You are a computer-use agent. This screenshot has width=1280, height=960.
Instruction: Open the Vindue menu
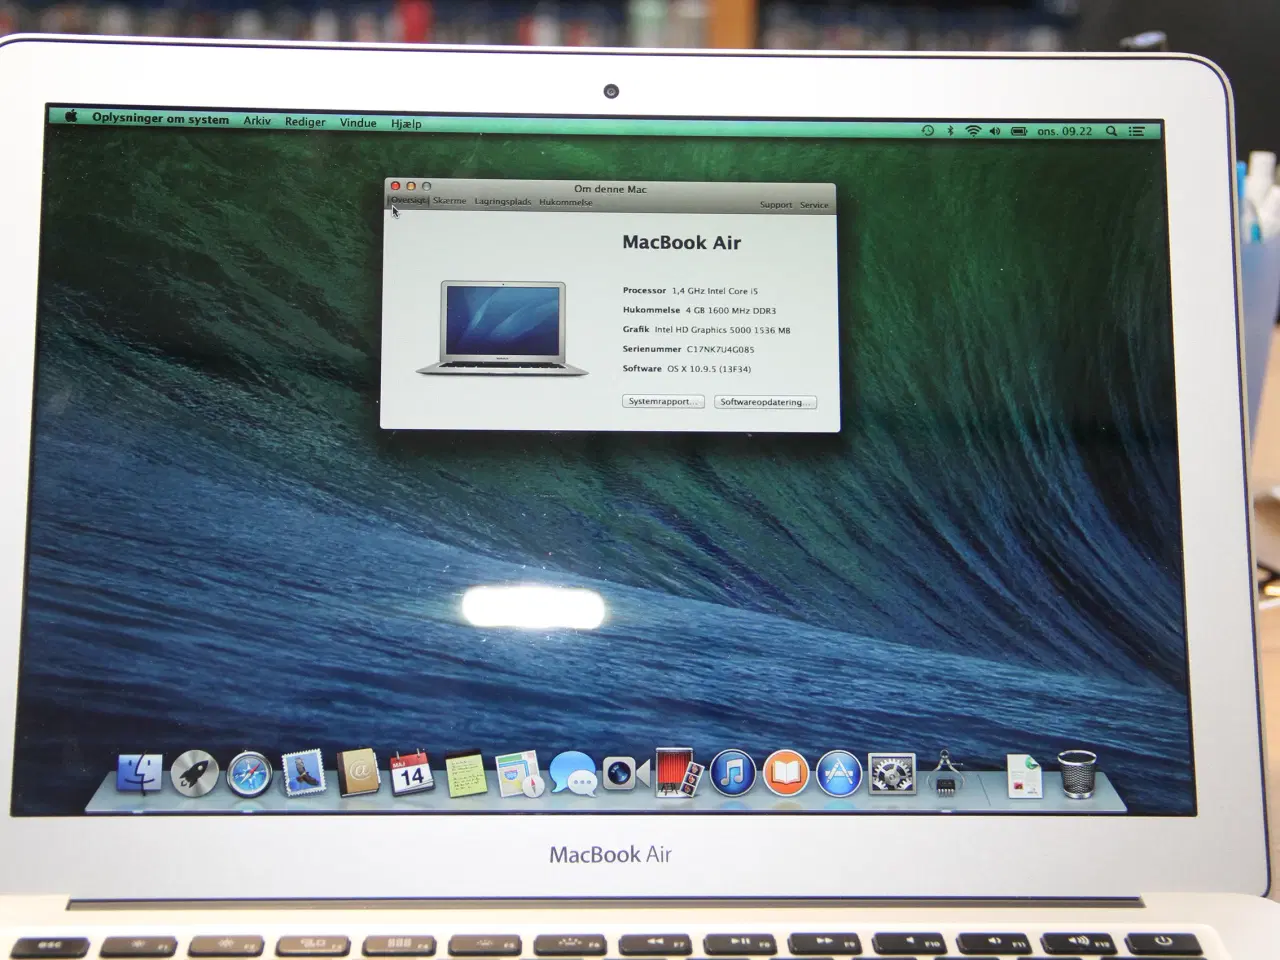[358, 122]
